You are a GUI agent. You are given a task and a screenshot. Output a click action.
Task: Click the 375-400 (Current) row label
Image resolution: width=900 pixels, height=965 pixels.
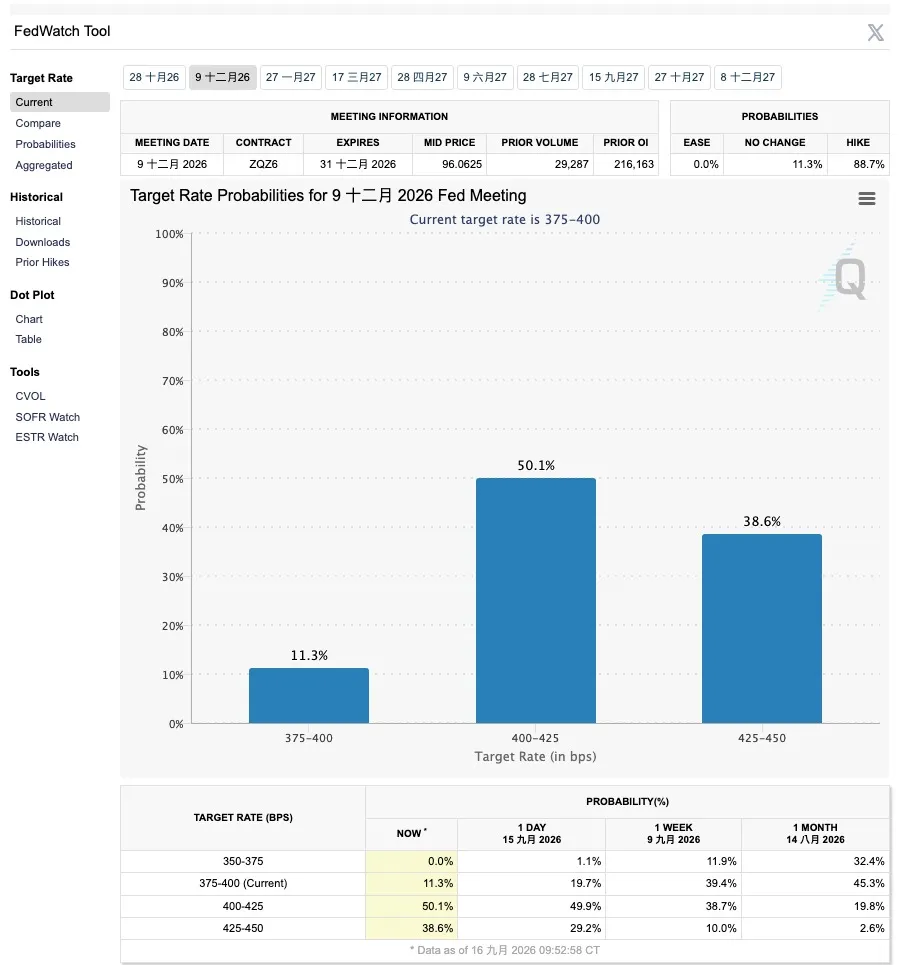243,883
